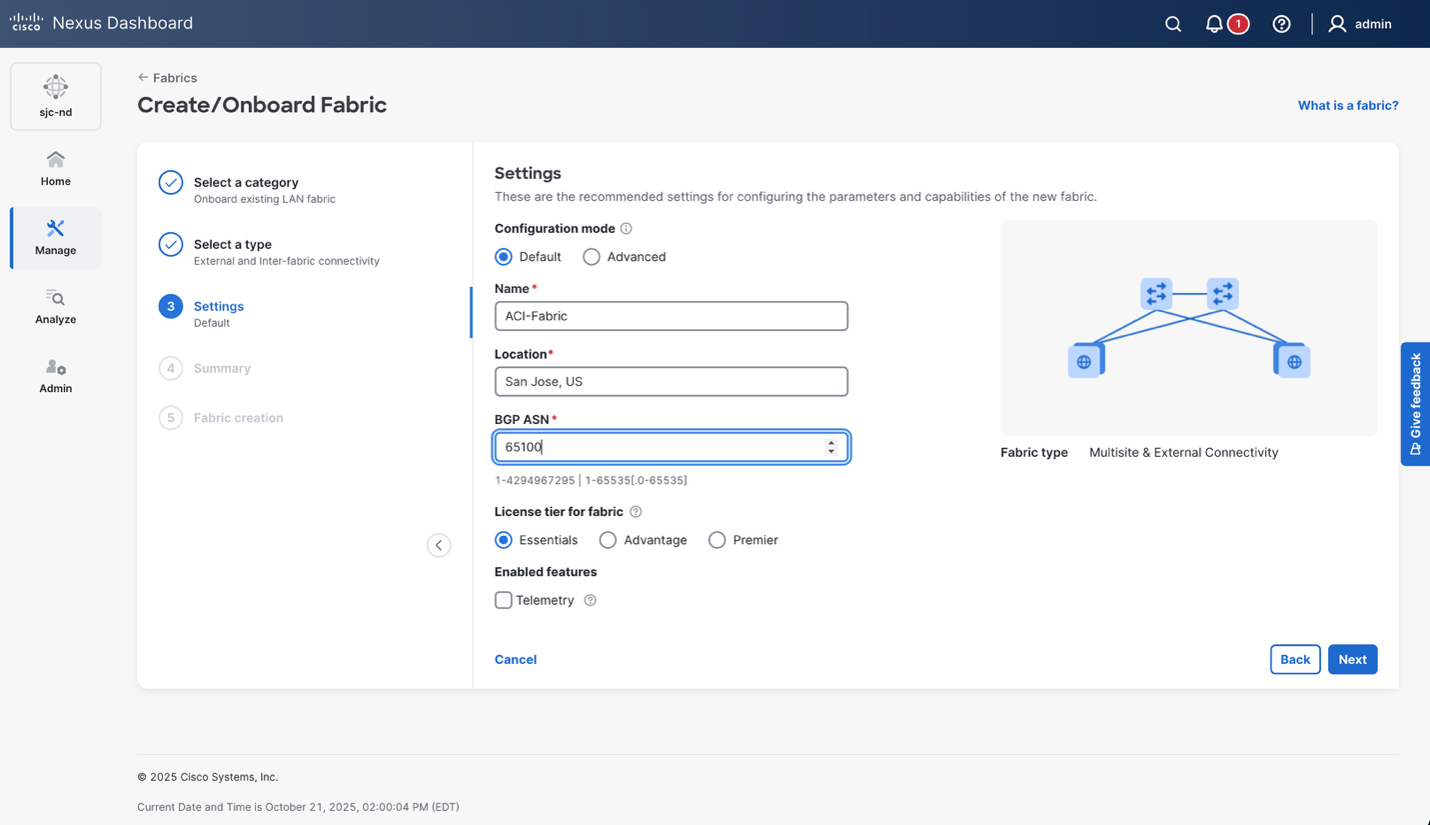Select Essentials license tier
The height and width of the screenshot is (825, 1430).
503,540
